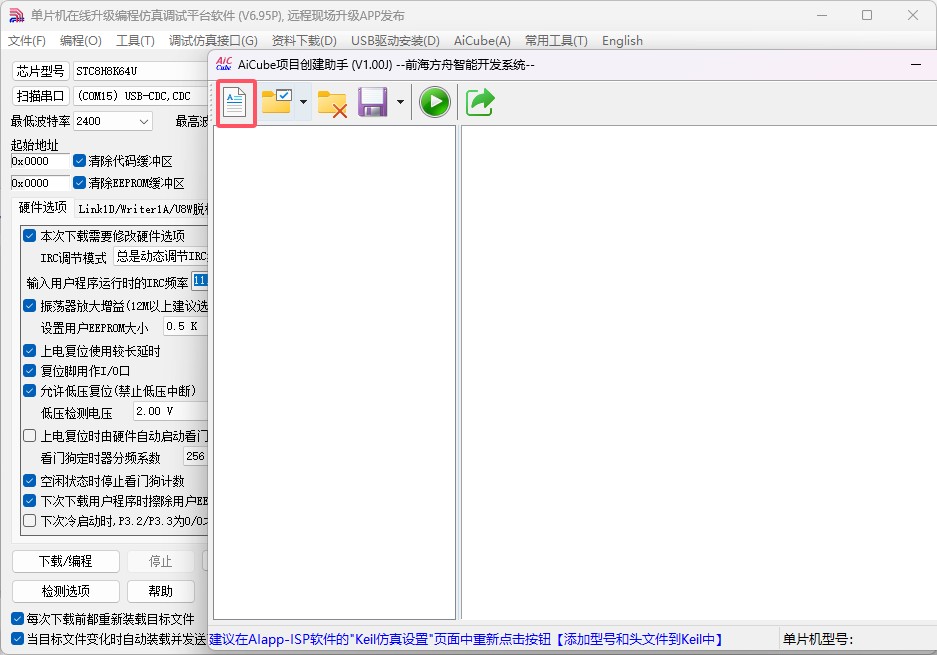
Task: Minimize the AiCube helper window
Action: pyautogui.click(x=915, y=65)
